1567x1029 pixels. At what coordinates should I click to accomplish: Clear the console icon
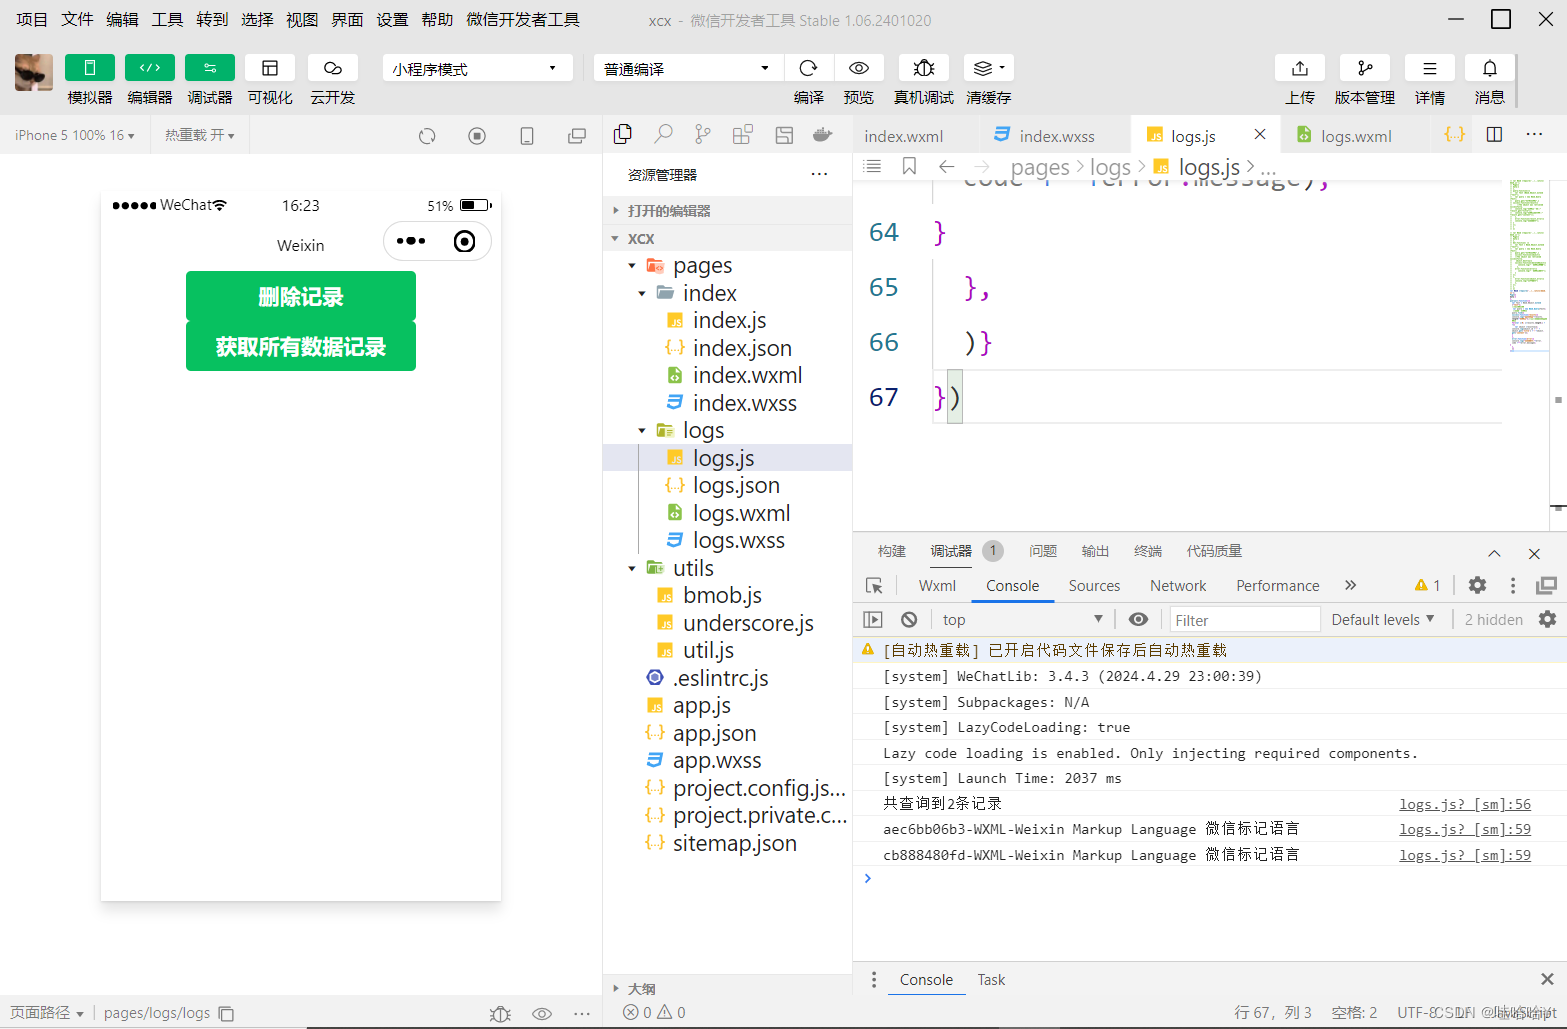tap(909, 620)
